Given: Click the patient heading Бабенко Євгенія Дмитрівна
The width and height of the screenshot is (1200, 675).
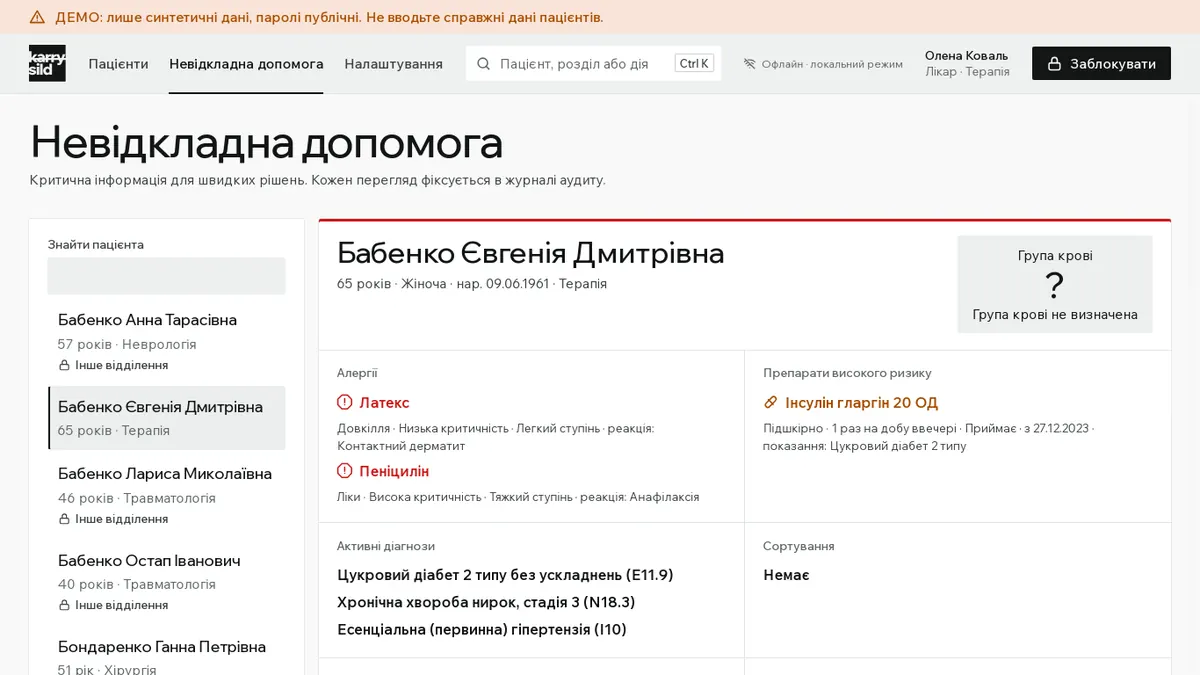Looking at the screenshot, I should coord(530,253).
